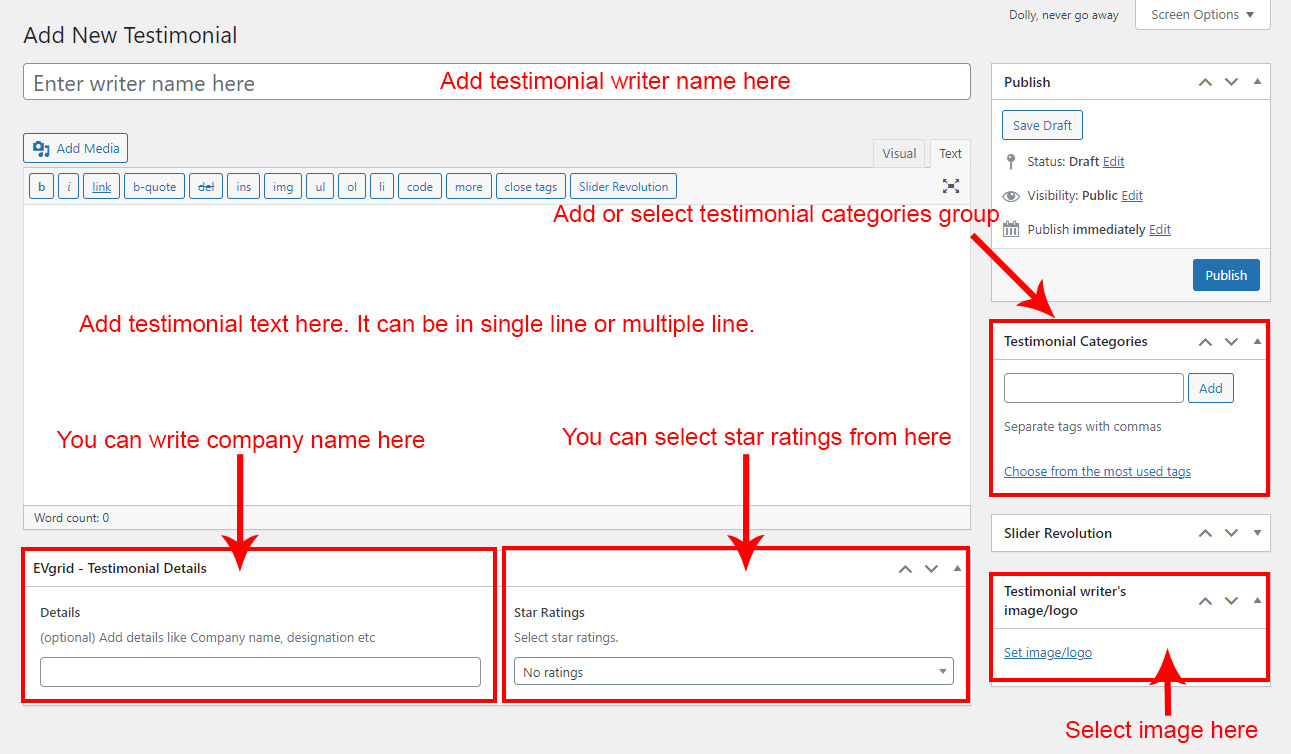Image resolution: width=1291 pixels, height=754 pixels.
Task: Collapse the Publish panel
Action: pos(1257,82)
